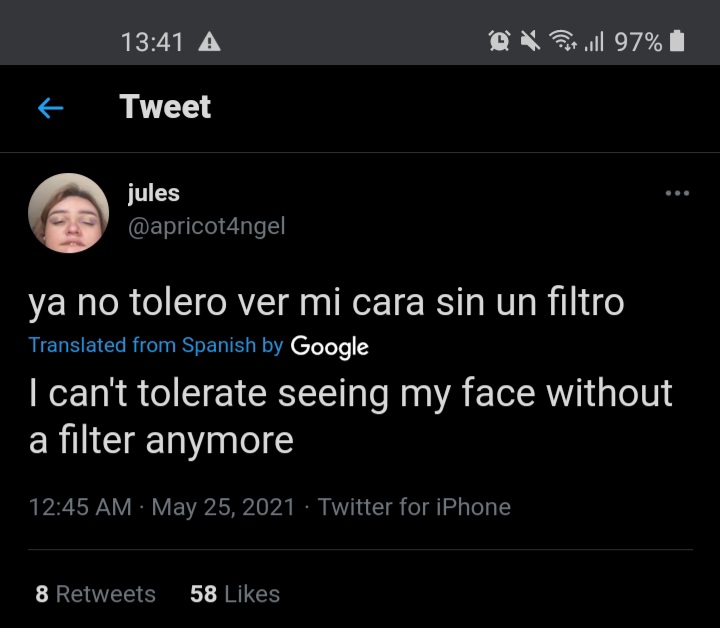Tap the 12:45 AM May 25, 2021 timestamp

pyautogui.click(x=162, y=507)
